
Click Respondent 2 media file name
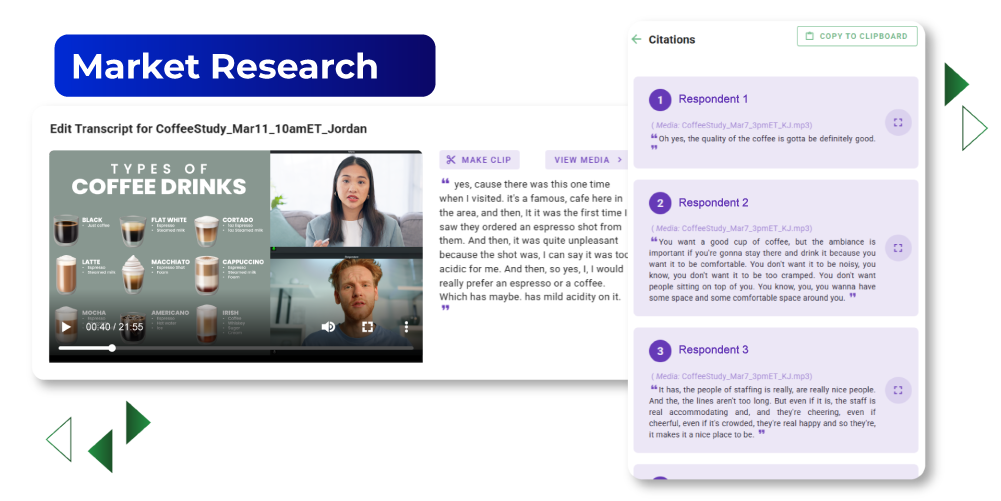coord(732,228)
